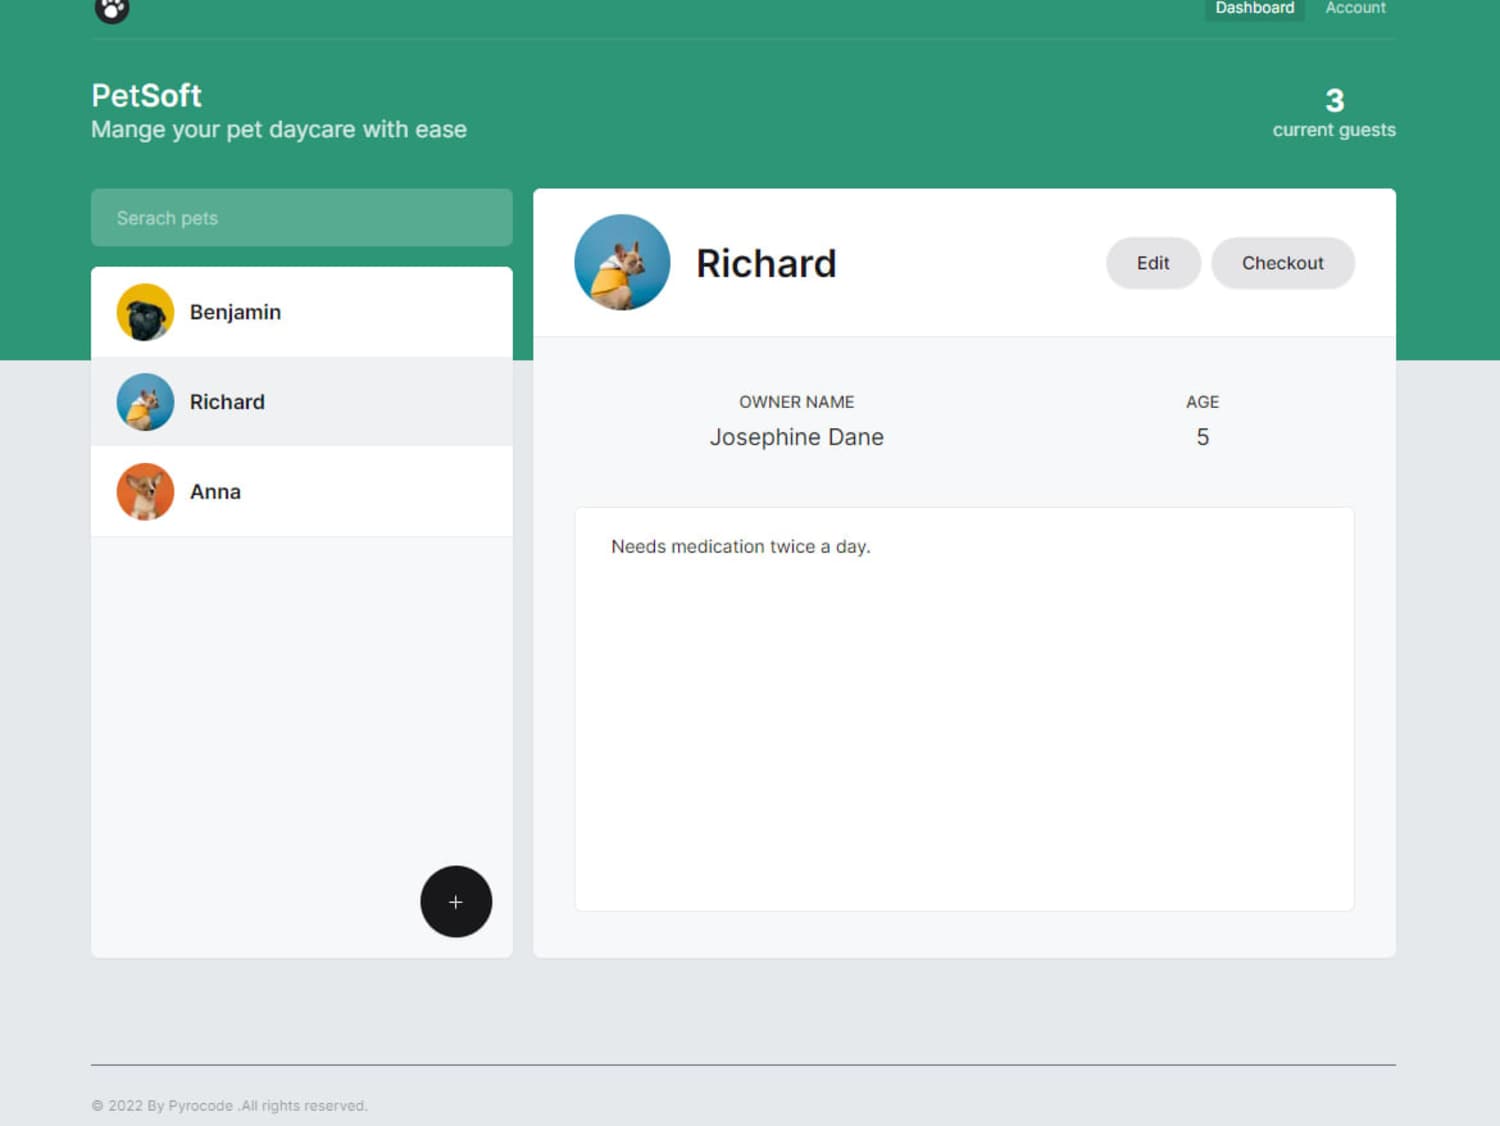1500x1126 pixels.
Task: Select Benjamin in the pet list
Action: pos(302,312)
